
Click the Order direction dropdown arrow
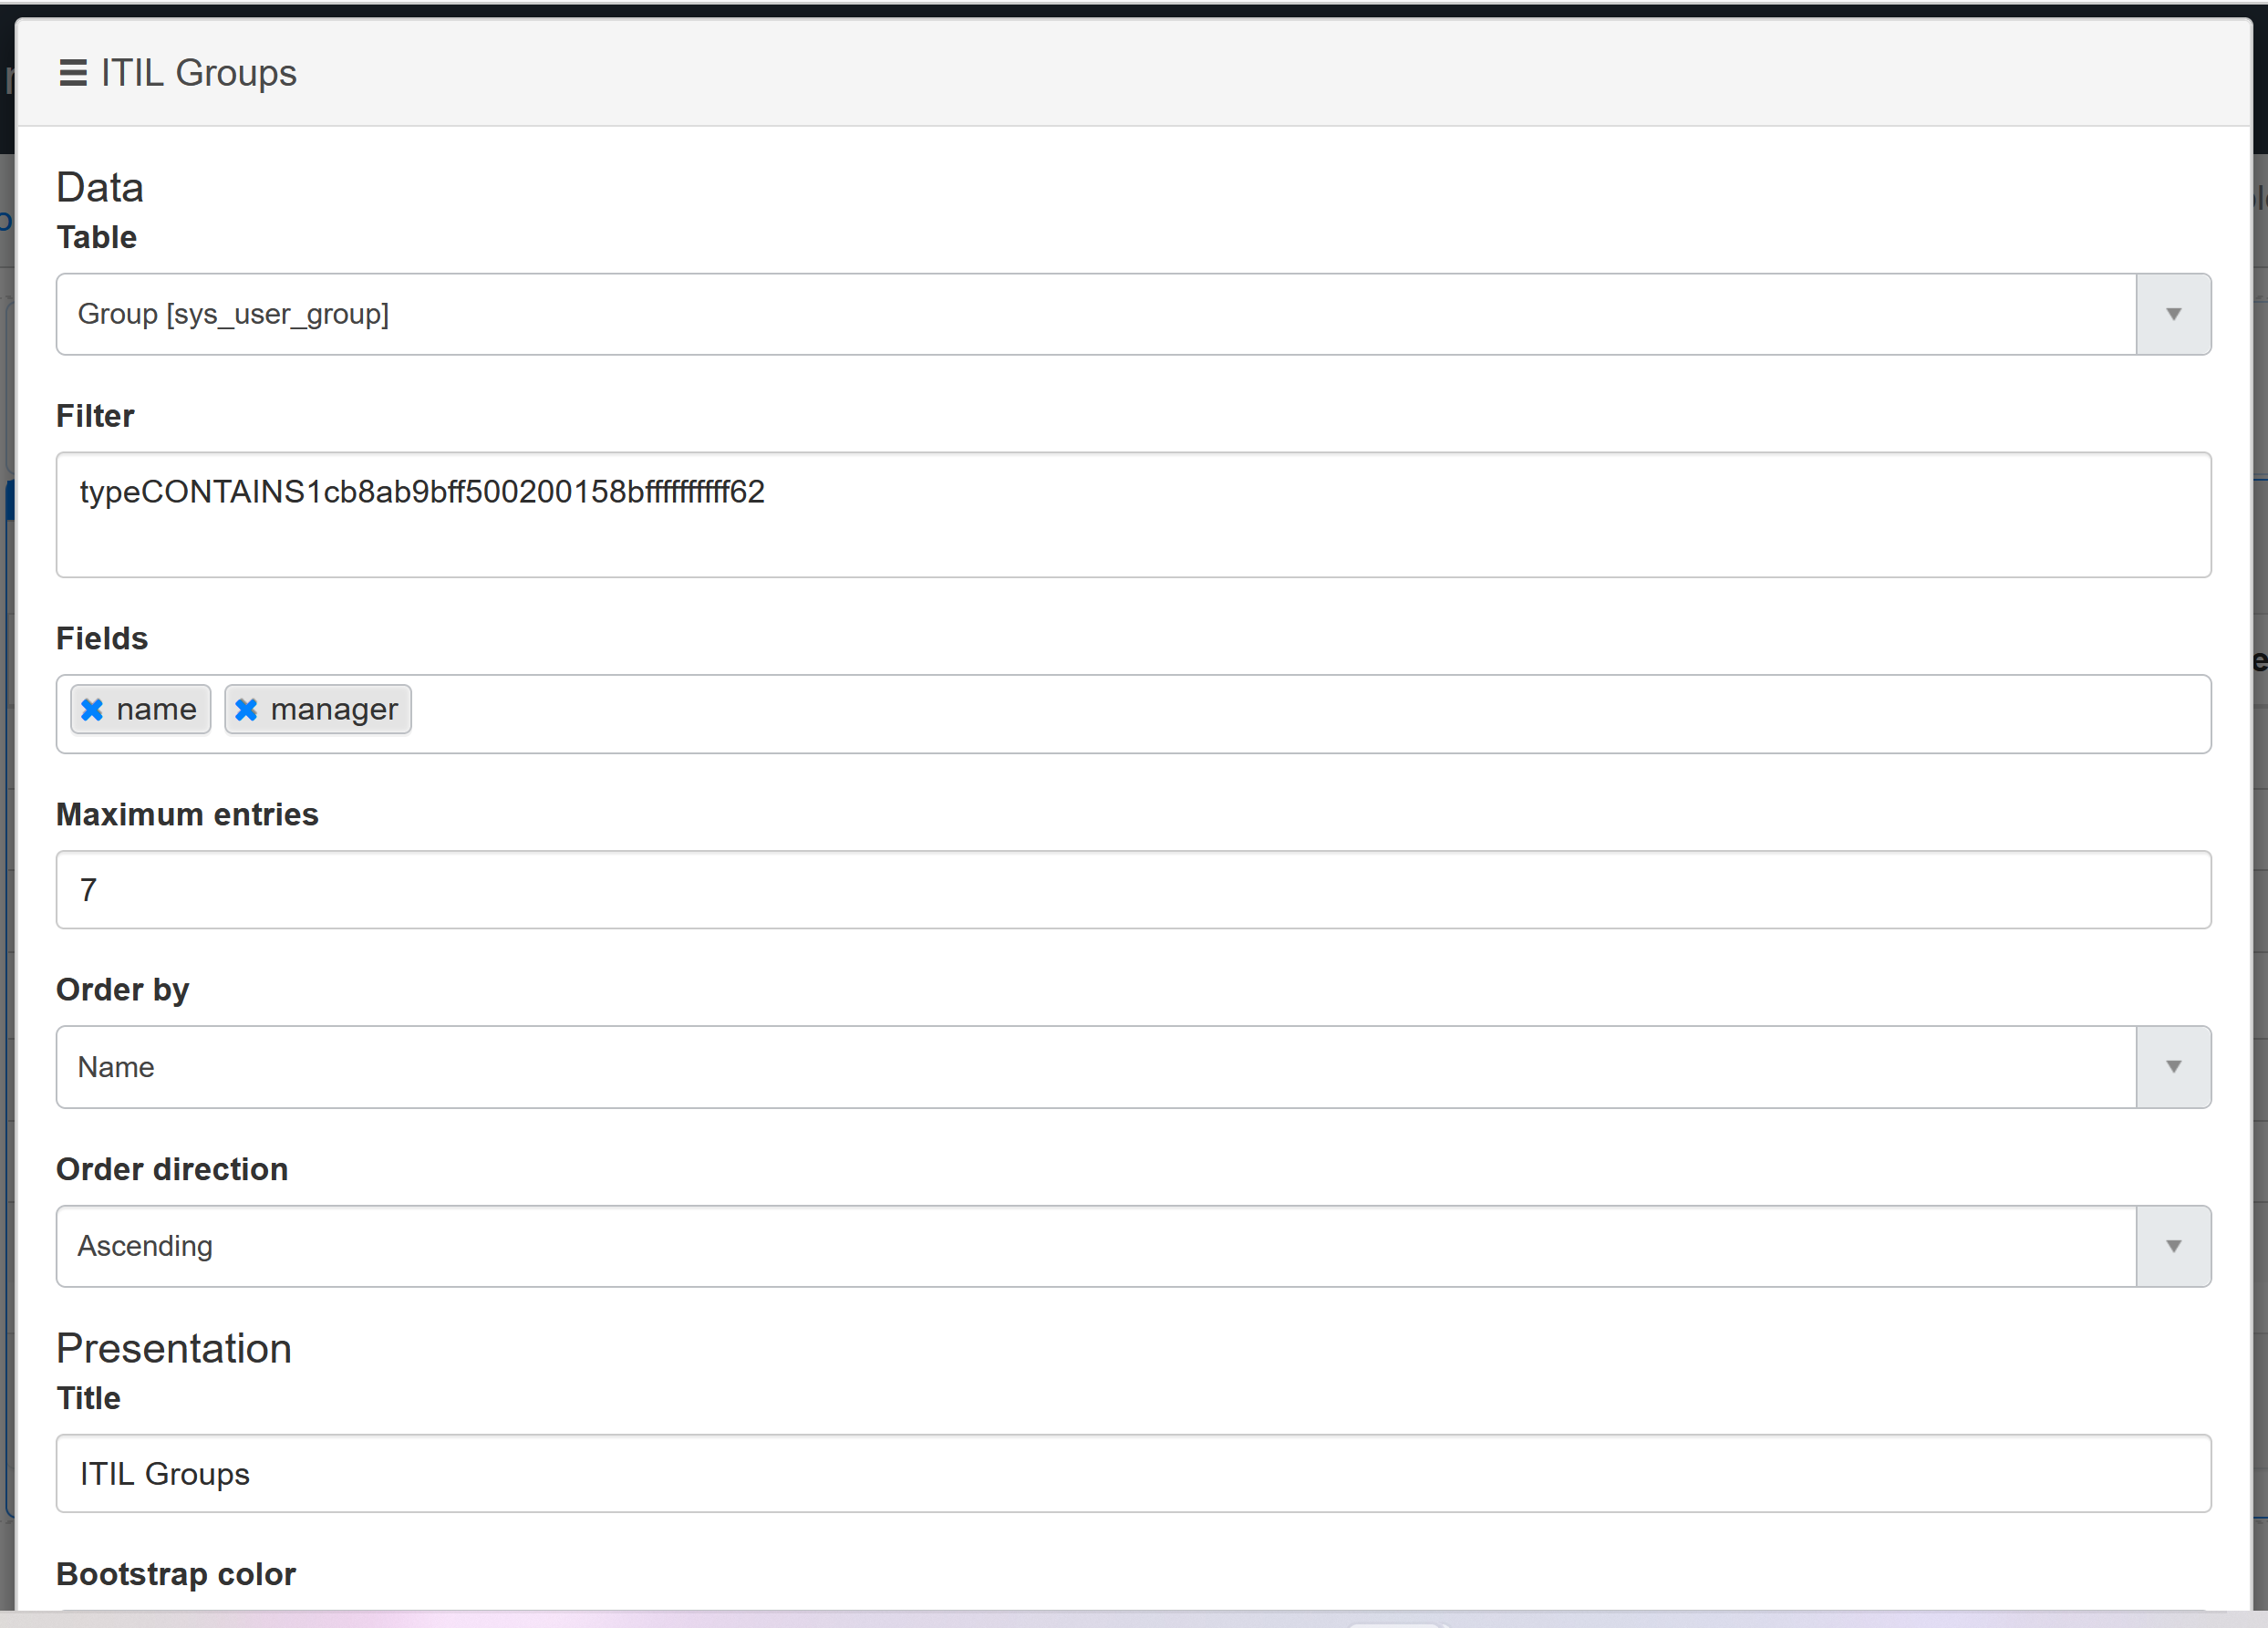click(x=2173, y=1246)
